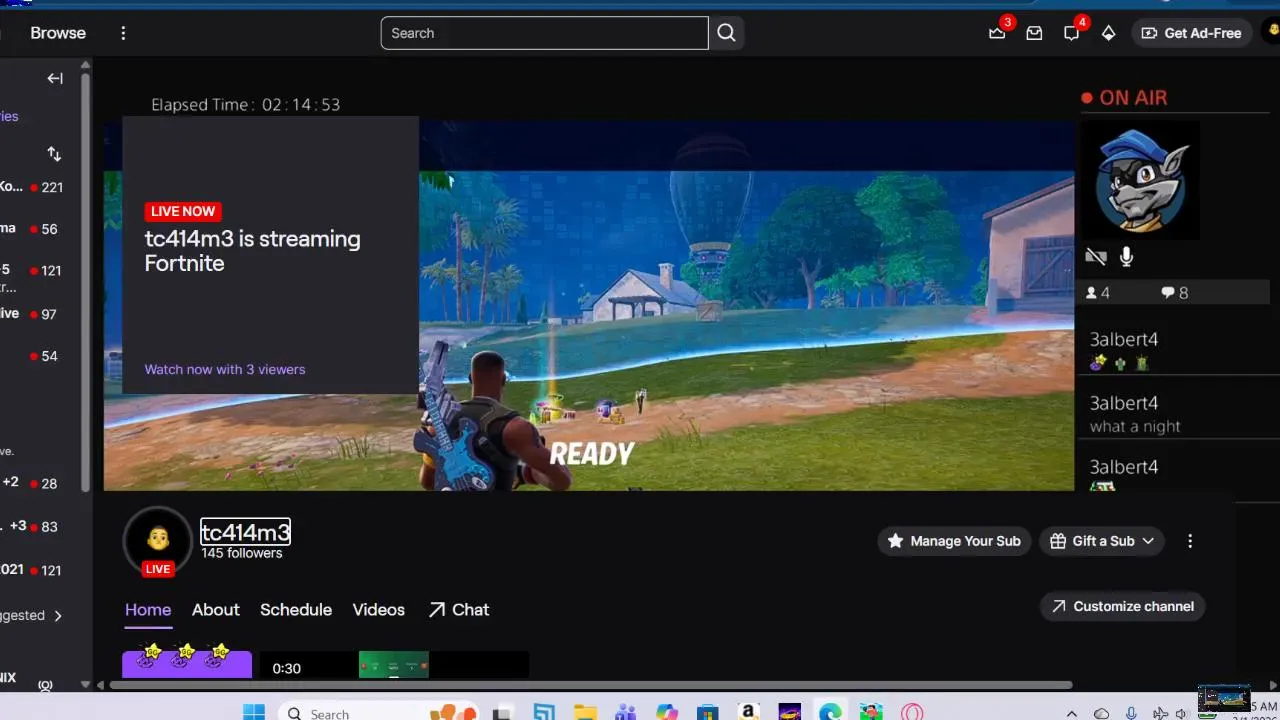Click the tc414m3 is streaming Fortnite text
Image resolution: width=1280 pixels, height=720 pixels.
[x=252, y=251]
